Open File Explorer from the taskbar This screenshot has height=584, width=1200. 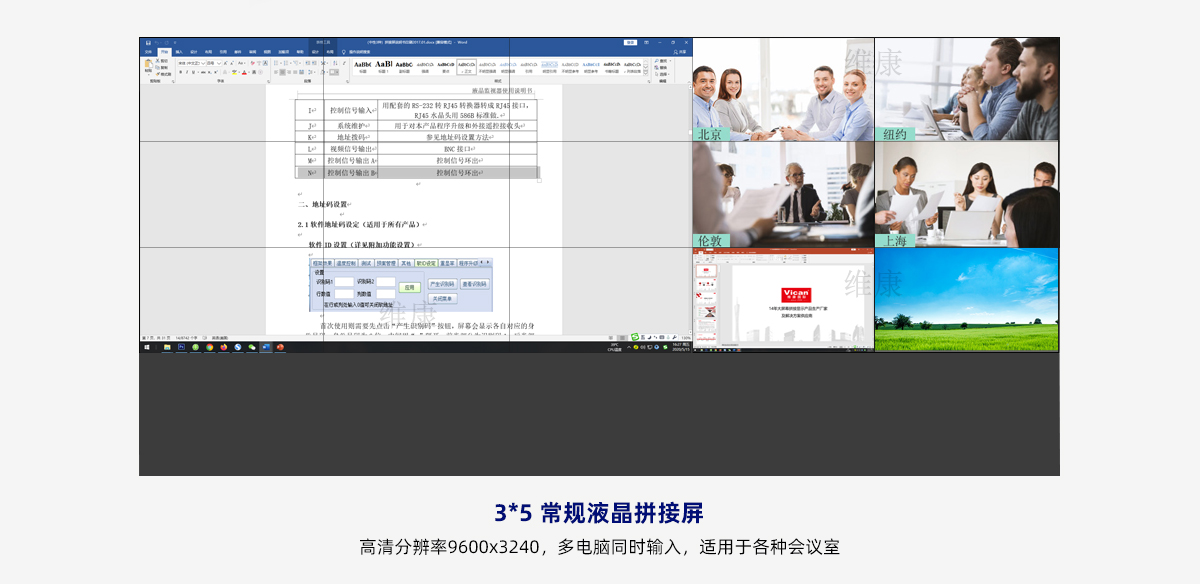click(167, 347)
